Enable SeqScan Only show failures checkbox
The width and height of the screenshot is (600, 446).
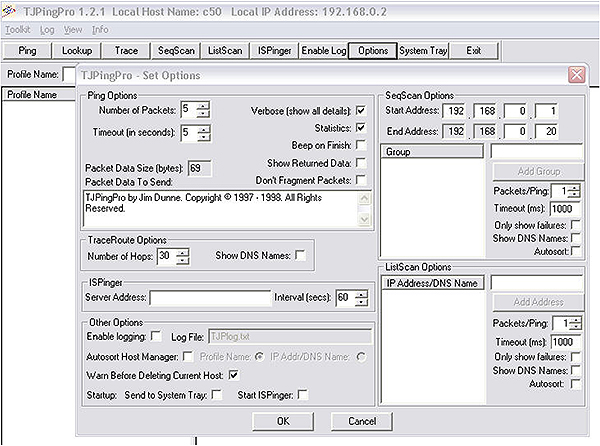pos(575,225)
